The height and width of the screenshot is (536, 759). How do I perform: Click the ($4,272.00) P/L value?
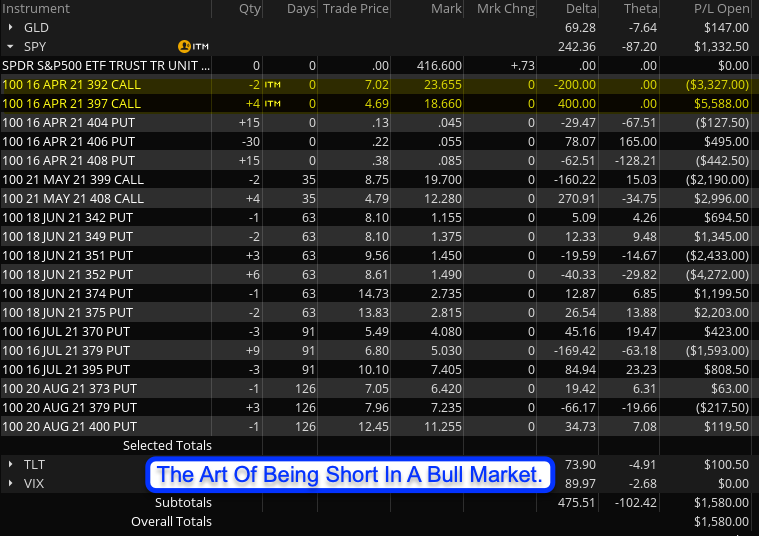coord(717,275)
